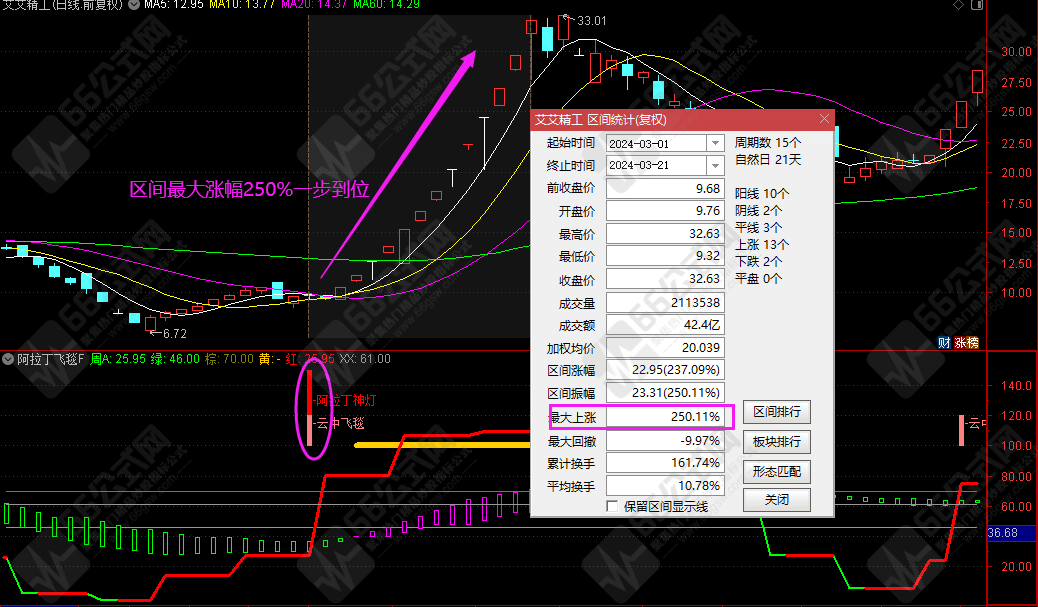
Task: Enable 保留区间显示线 checkbox
Action: (x=613, y=506)
